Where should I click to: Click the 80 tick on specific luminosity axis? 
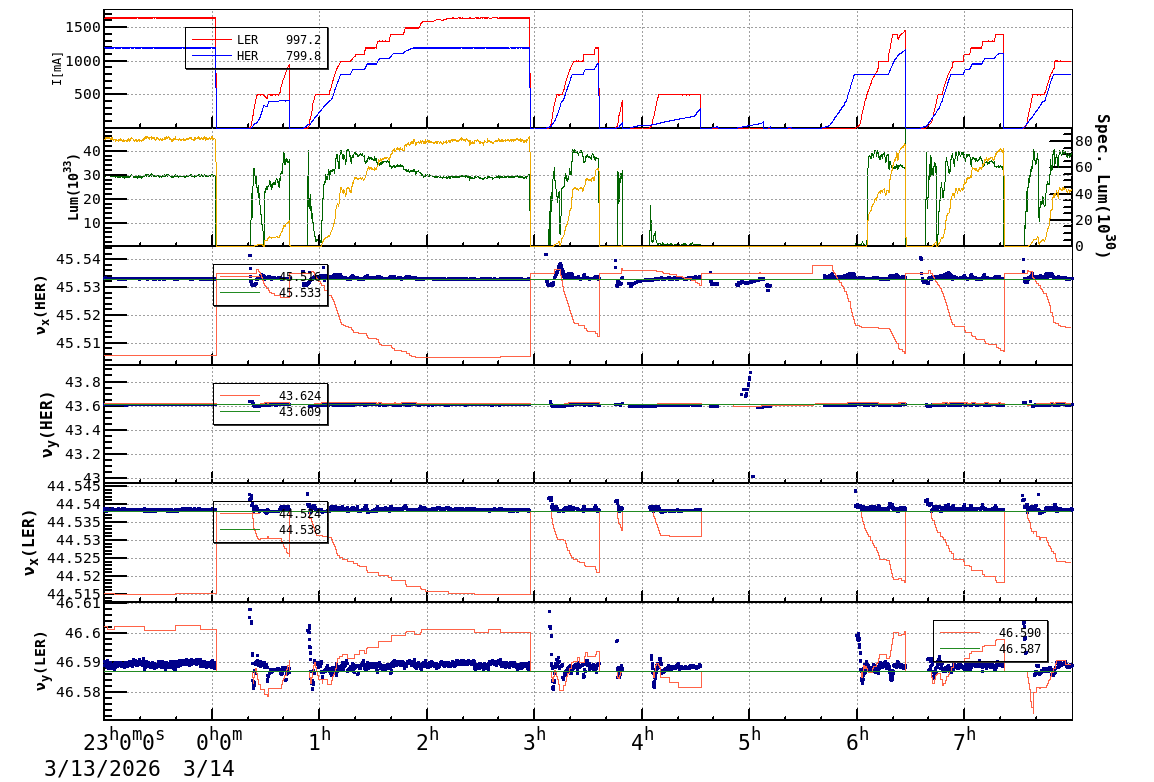click(1083, 141)
